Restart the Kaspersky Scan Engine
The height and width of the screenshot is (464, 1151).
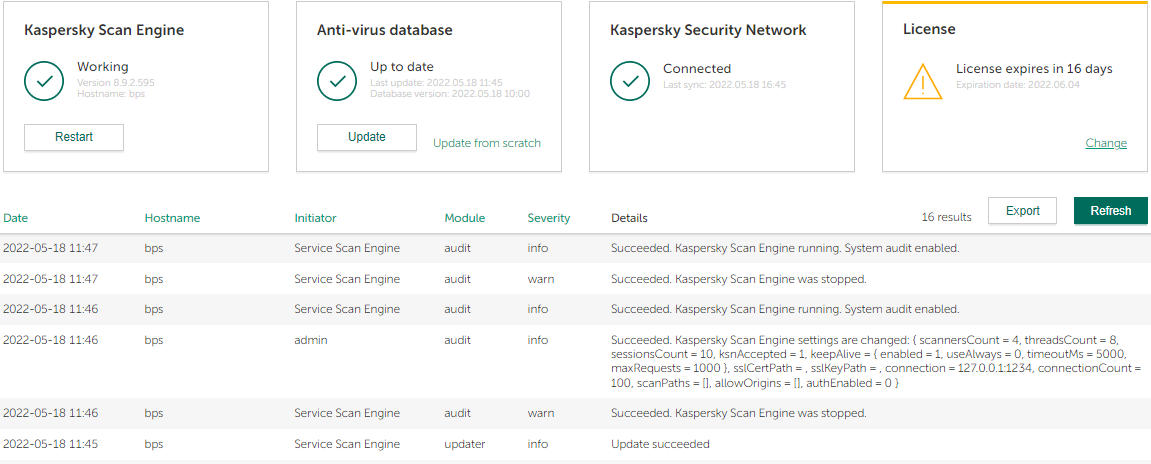[x=74, y=137]
